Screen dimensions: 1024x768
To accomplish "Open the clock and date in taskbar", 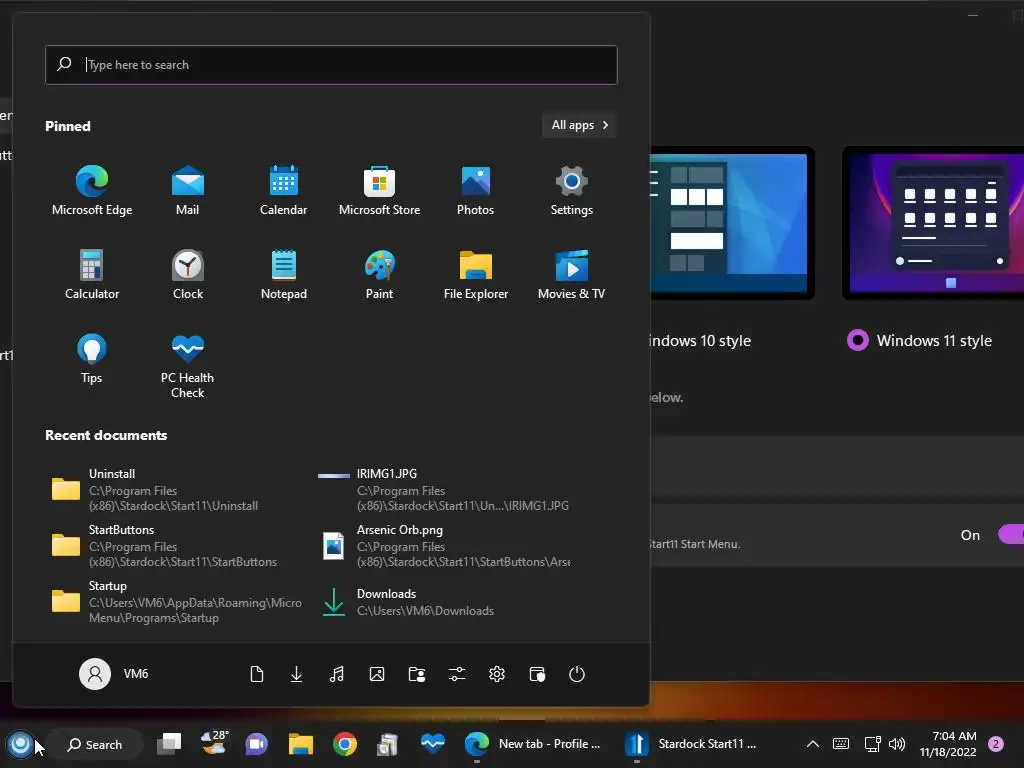I will (948, 744).
